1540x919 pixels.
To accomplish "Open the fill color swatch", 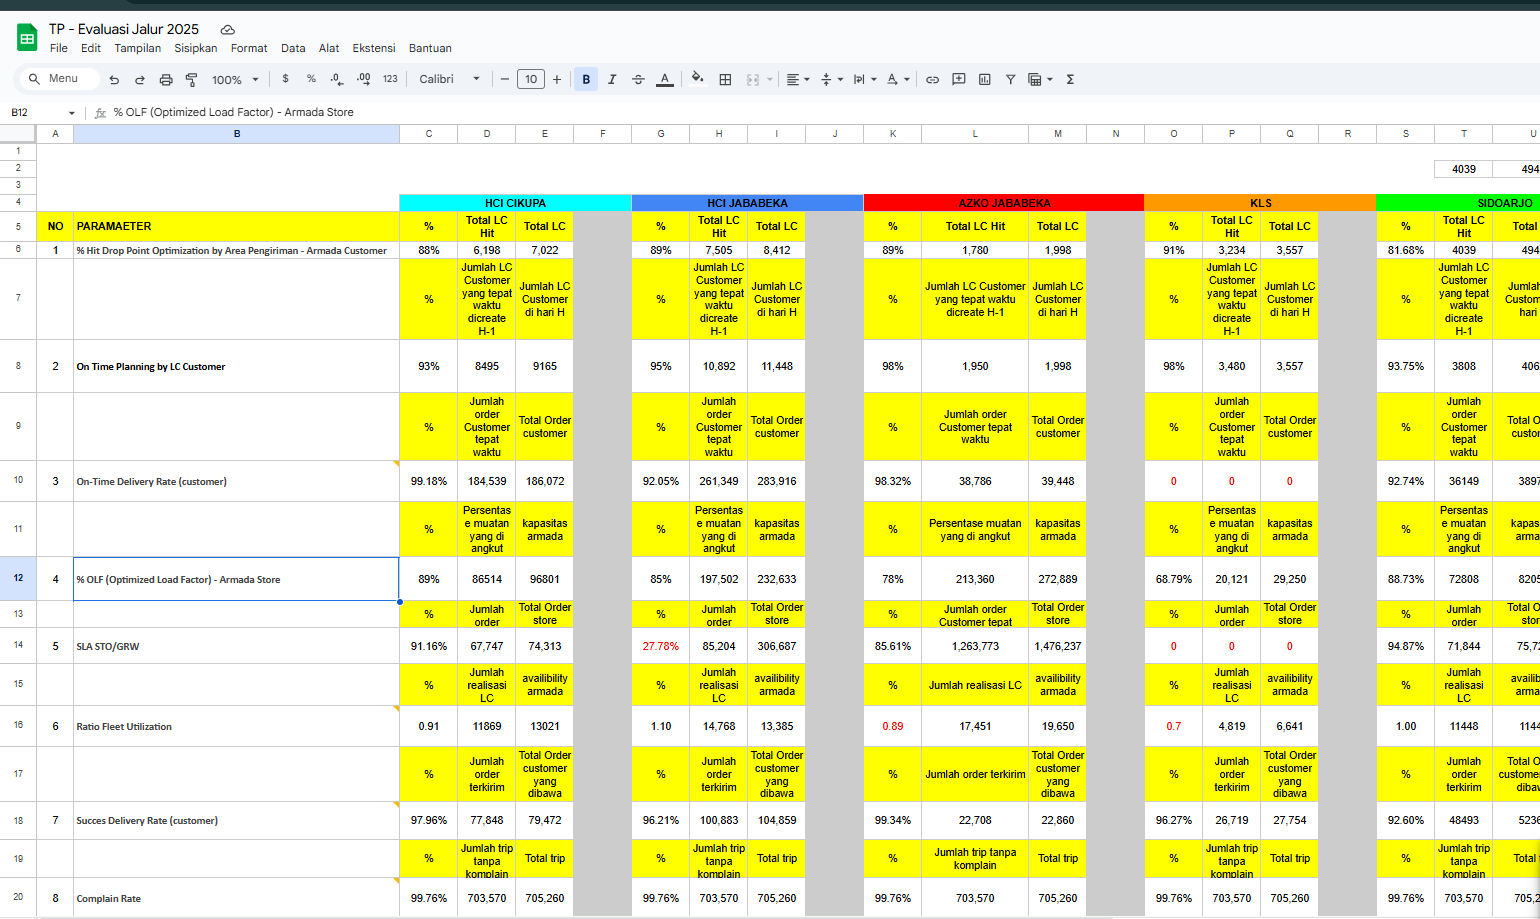I will [x=697, y=79].
